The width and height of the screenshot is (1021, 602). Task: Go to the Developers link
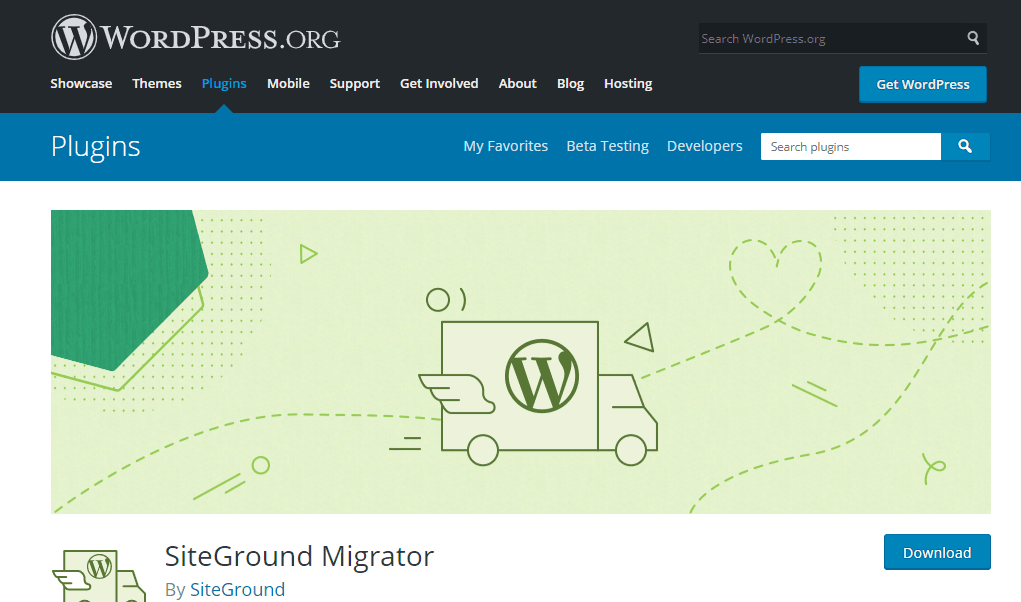tap(705, 146)
